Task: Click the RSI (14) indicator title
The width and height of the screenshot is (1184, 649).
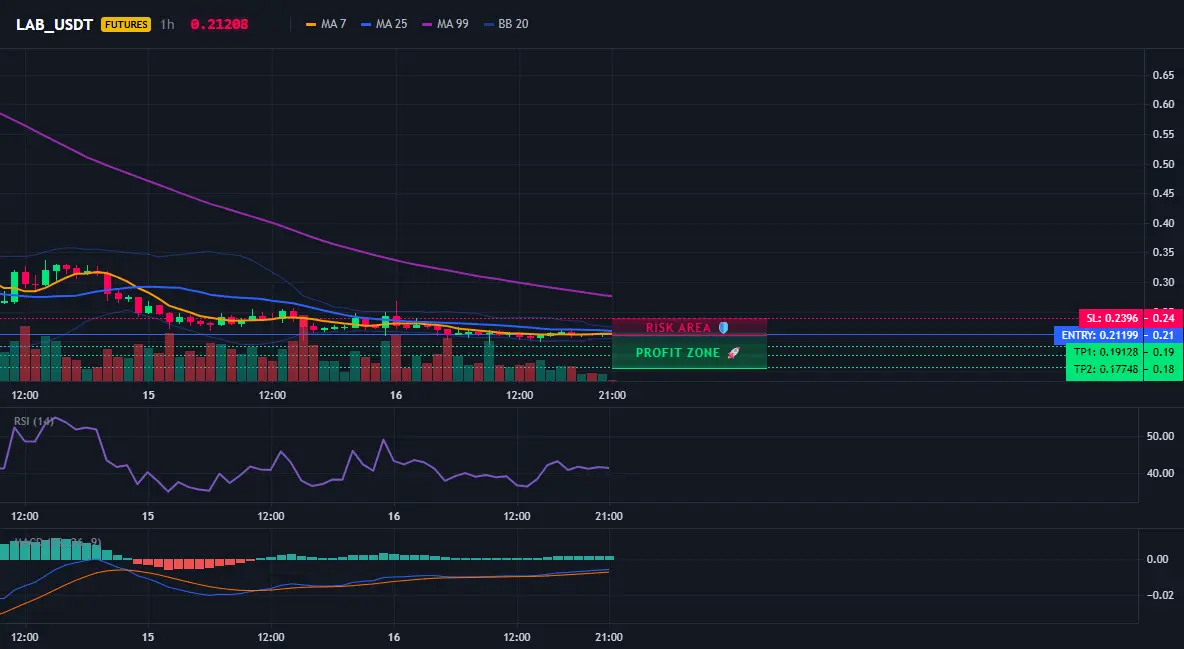Action: 34,421
